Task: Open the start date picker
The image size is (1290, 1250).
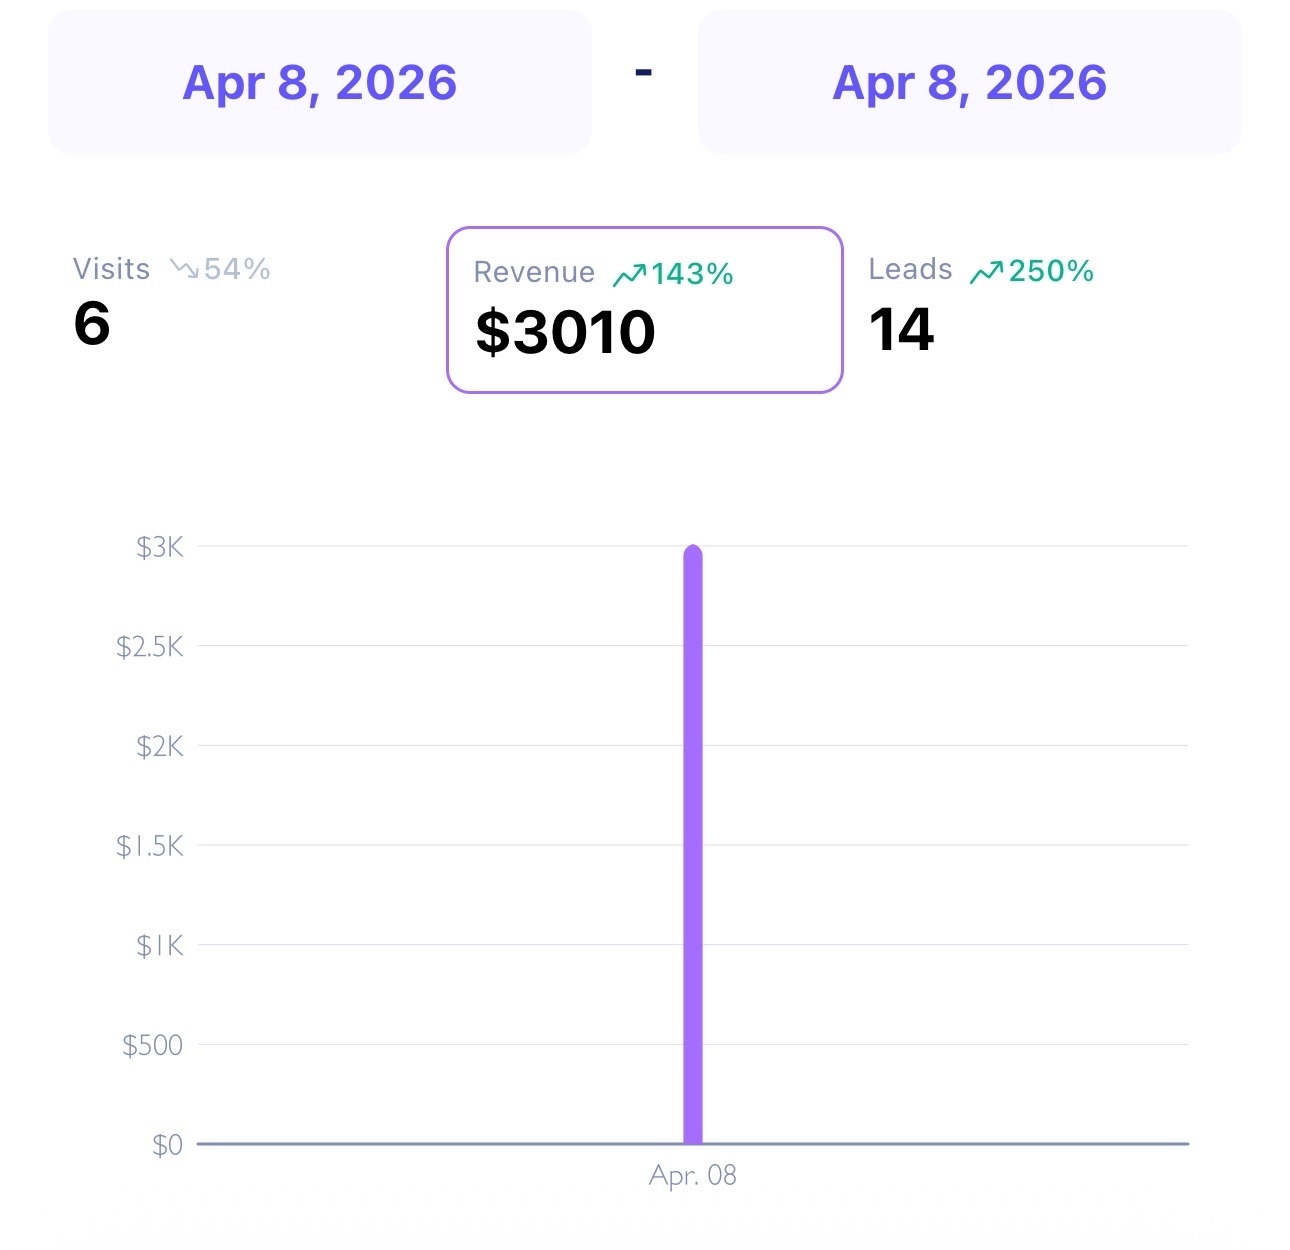Action: click(319, 83)
